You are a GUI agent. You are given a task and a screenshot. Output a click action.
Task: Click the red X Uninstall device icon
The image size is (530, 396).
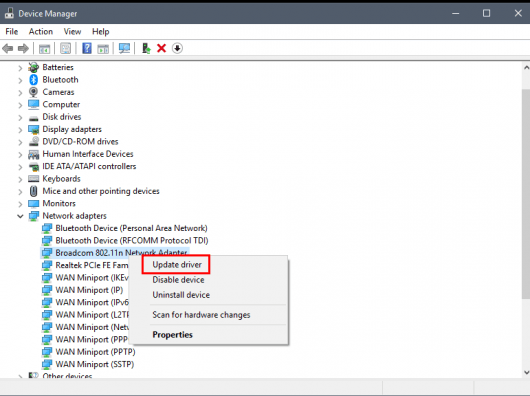(162, 48)
